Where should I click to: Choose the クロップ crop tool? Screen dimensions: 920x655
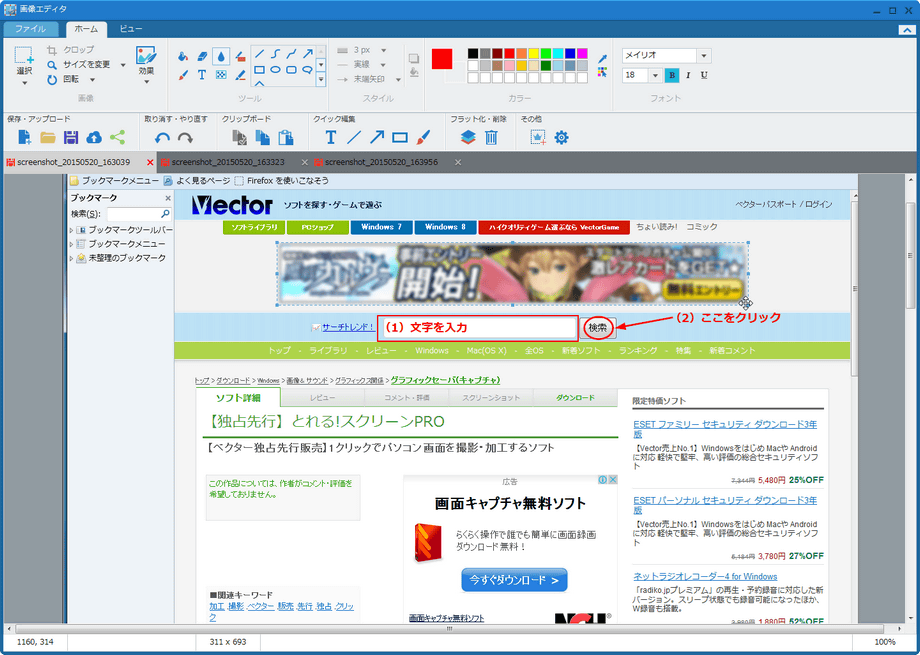(70, 50)
